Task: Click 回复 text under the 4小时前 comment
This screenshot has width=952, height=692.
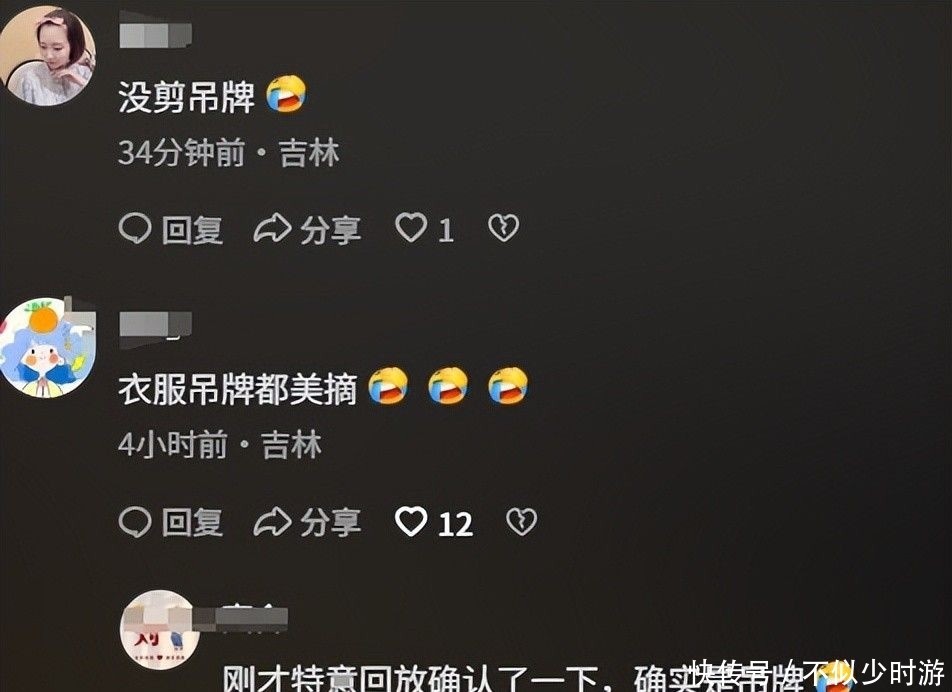Action: (192, 523)
